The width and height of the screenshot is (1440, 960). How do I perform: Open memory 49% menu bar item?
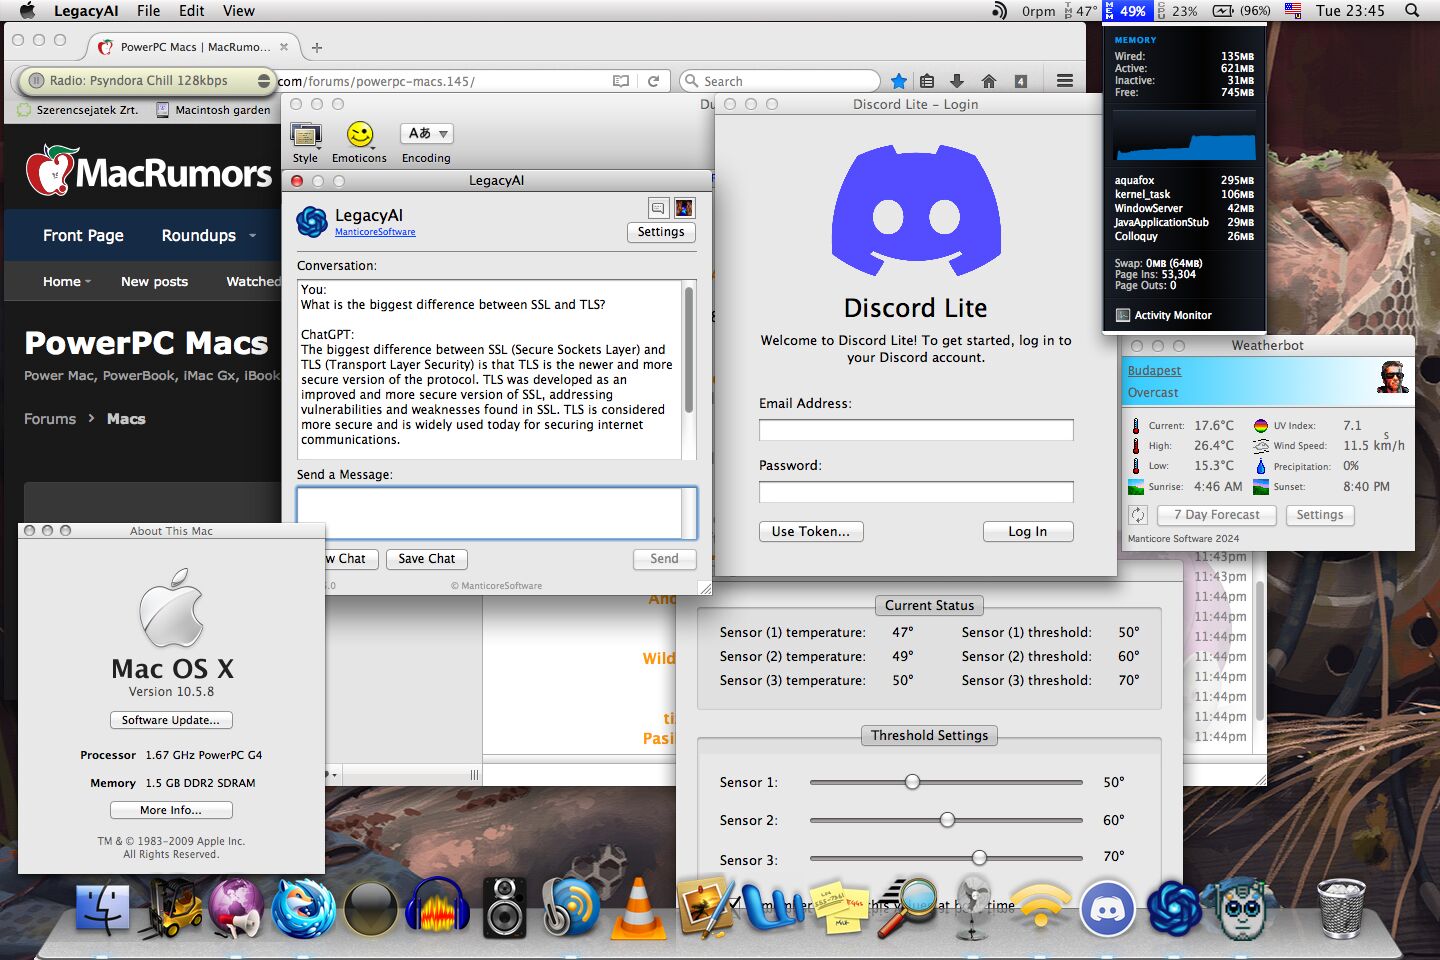point(1127,11)
